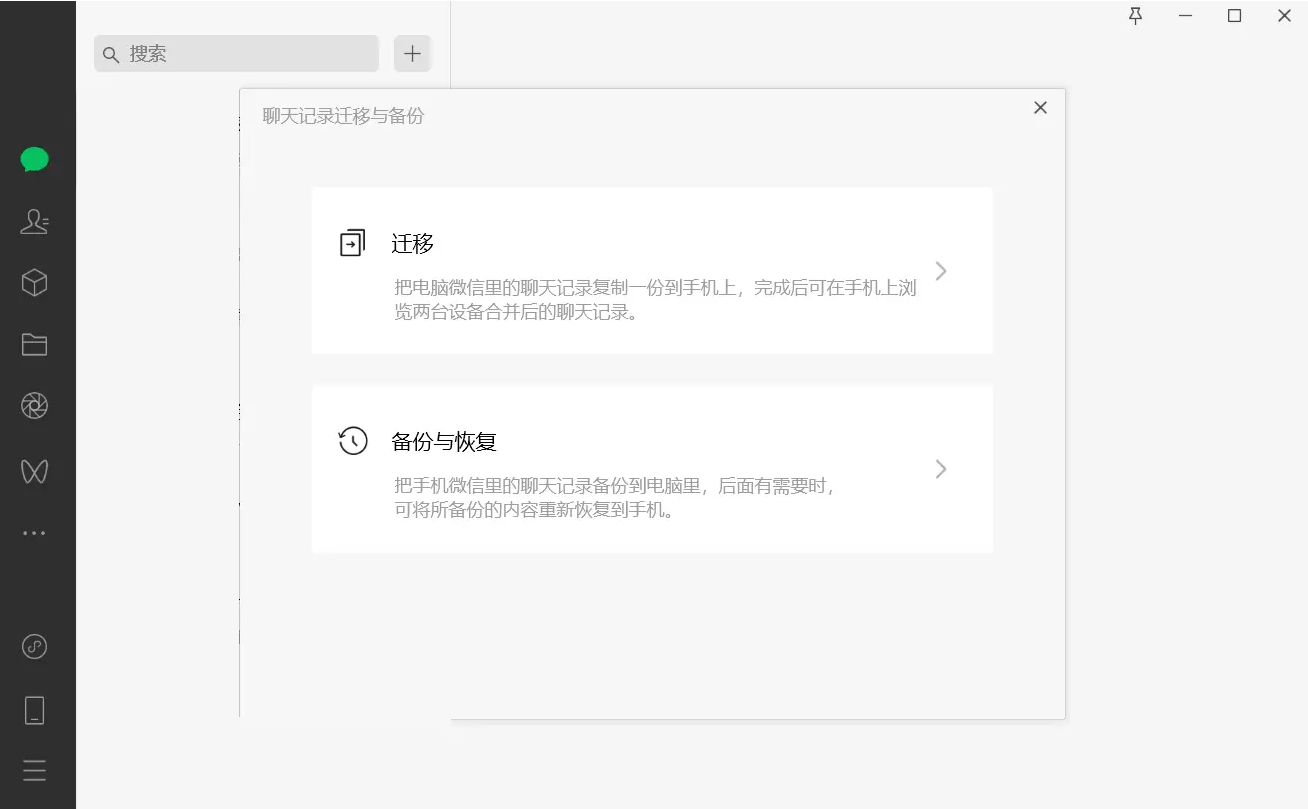Open the Channels (视频号) feed

[34, 470]
